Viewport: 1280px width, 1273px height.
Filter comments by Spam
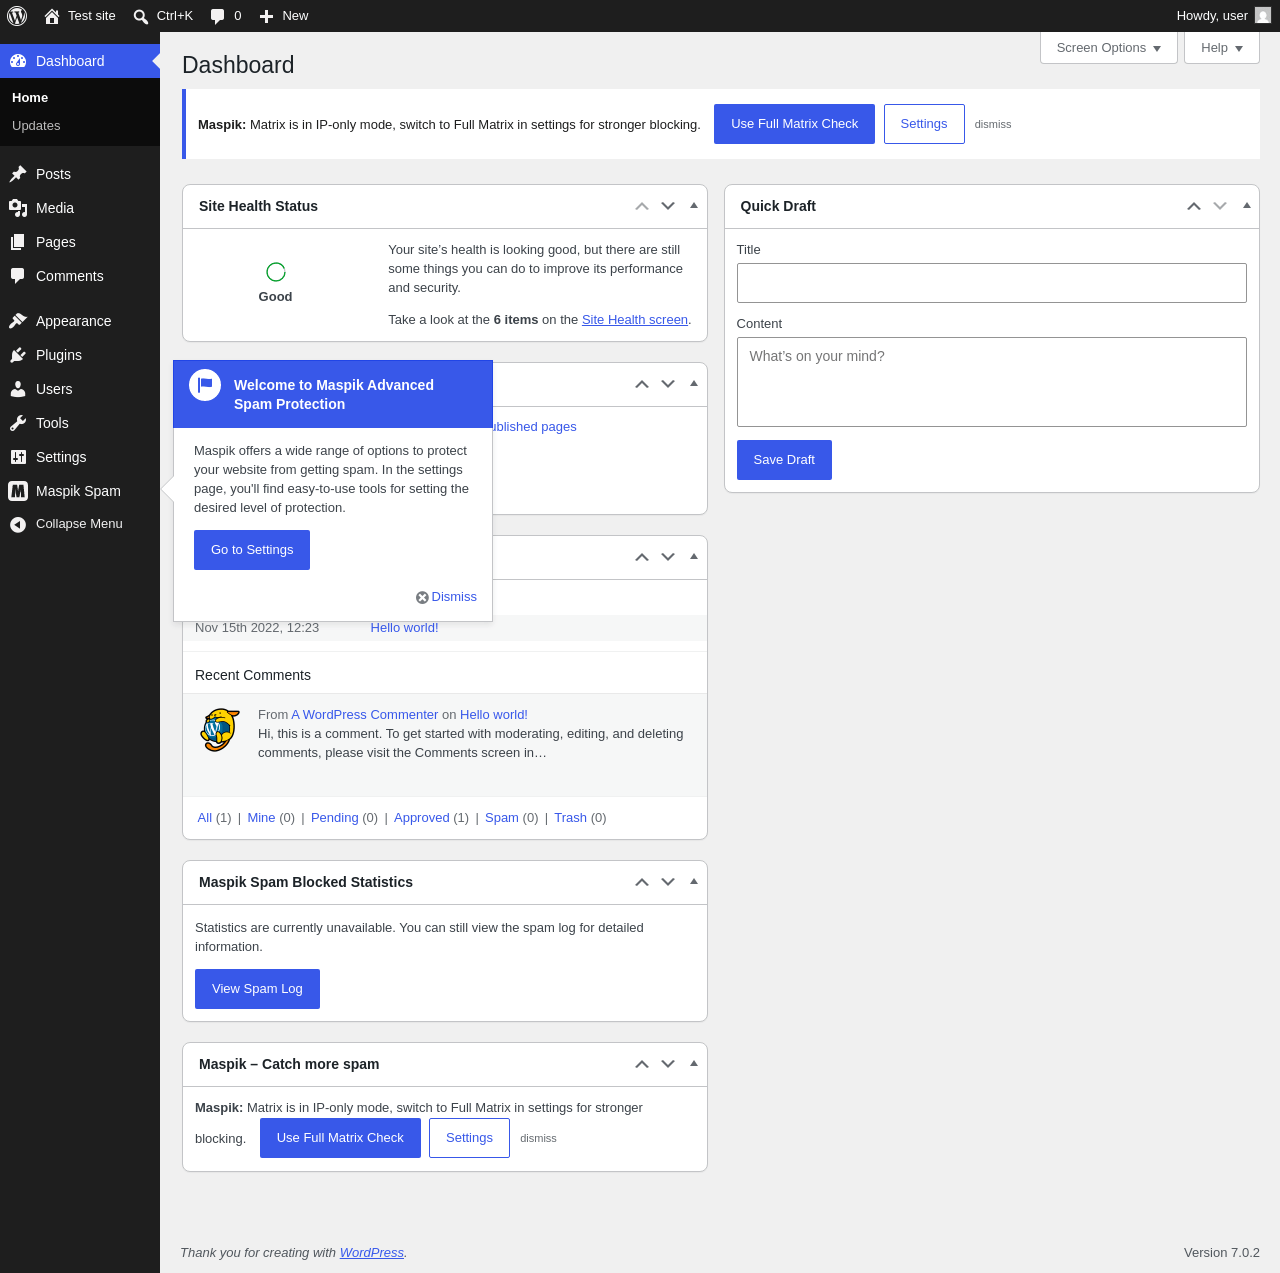click(x=502, y=818)
